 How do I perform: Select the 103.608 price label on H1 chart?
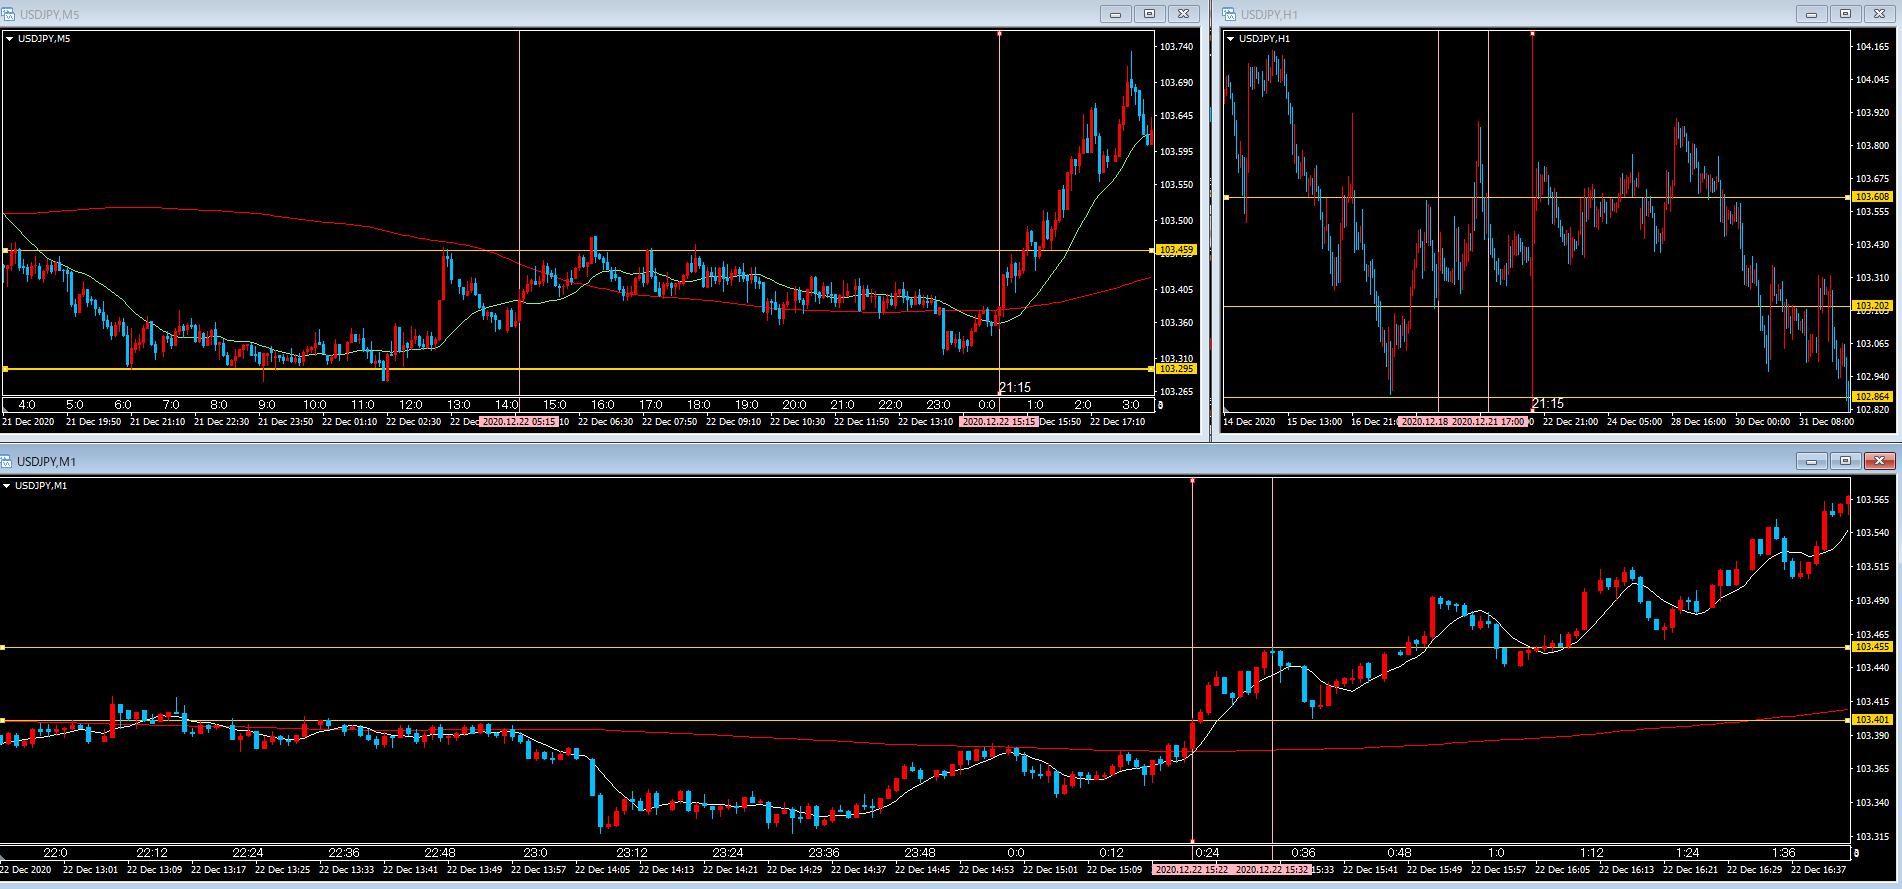(x=1871, y=197)
